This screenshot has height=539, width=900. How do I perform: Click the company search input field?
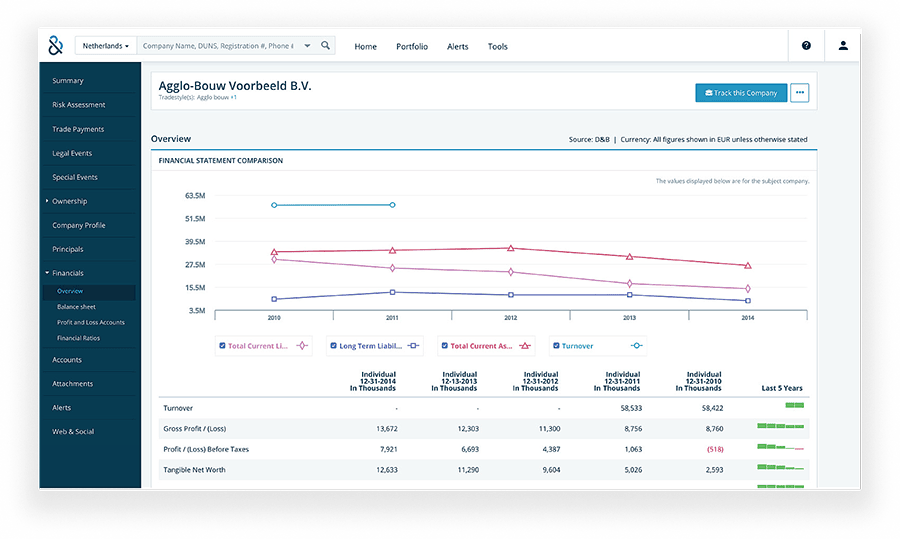pyautogui.click(x=218, y=46)
